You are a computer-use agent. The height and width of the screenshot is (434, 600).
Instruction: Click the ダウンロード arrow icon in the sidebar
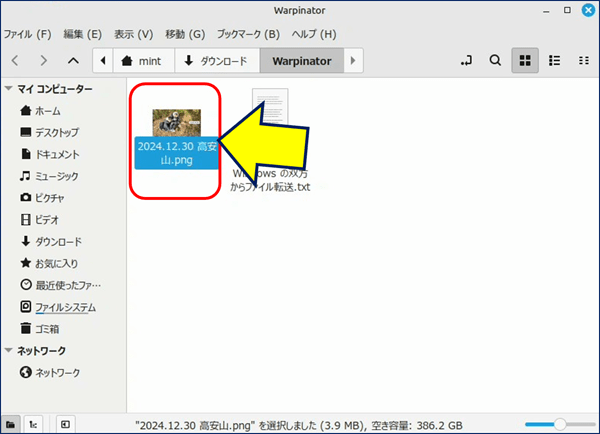click(26, 241)
